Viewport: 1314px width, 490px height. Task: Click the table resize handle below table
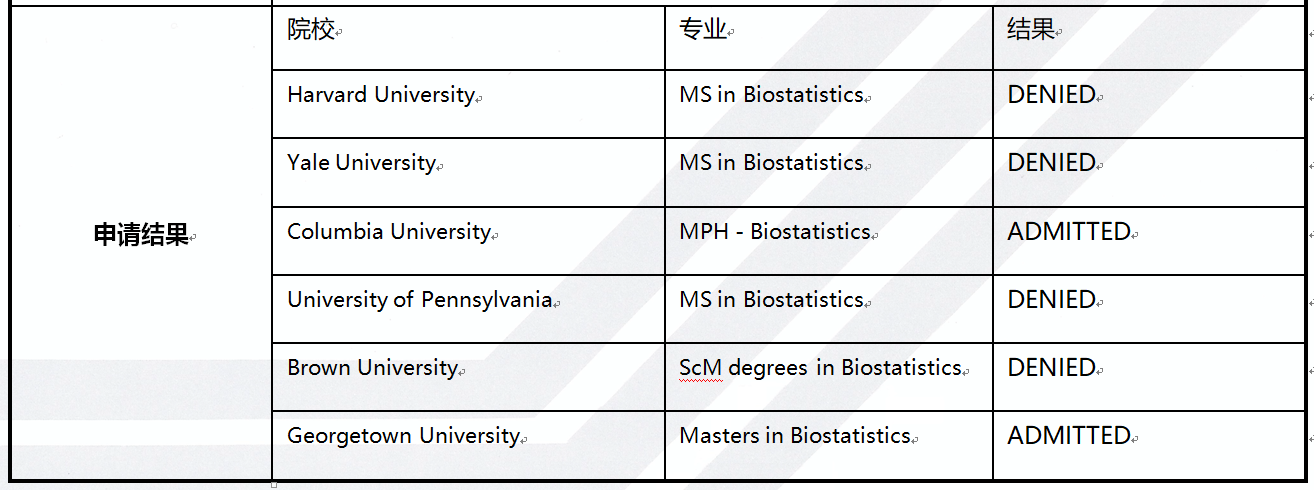click(274, 485)
